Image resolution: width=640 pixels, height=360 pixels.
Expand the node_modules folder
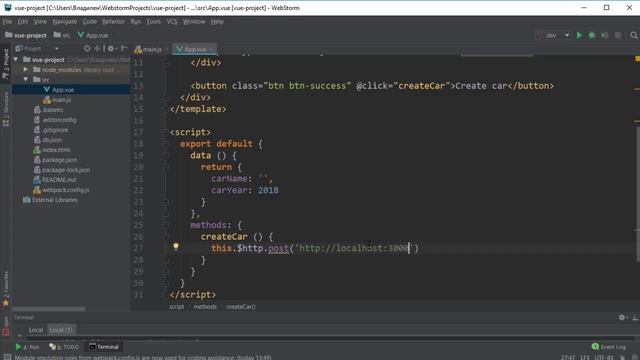[x=26, y=70]
